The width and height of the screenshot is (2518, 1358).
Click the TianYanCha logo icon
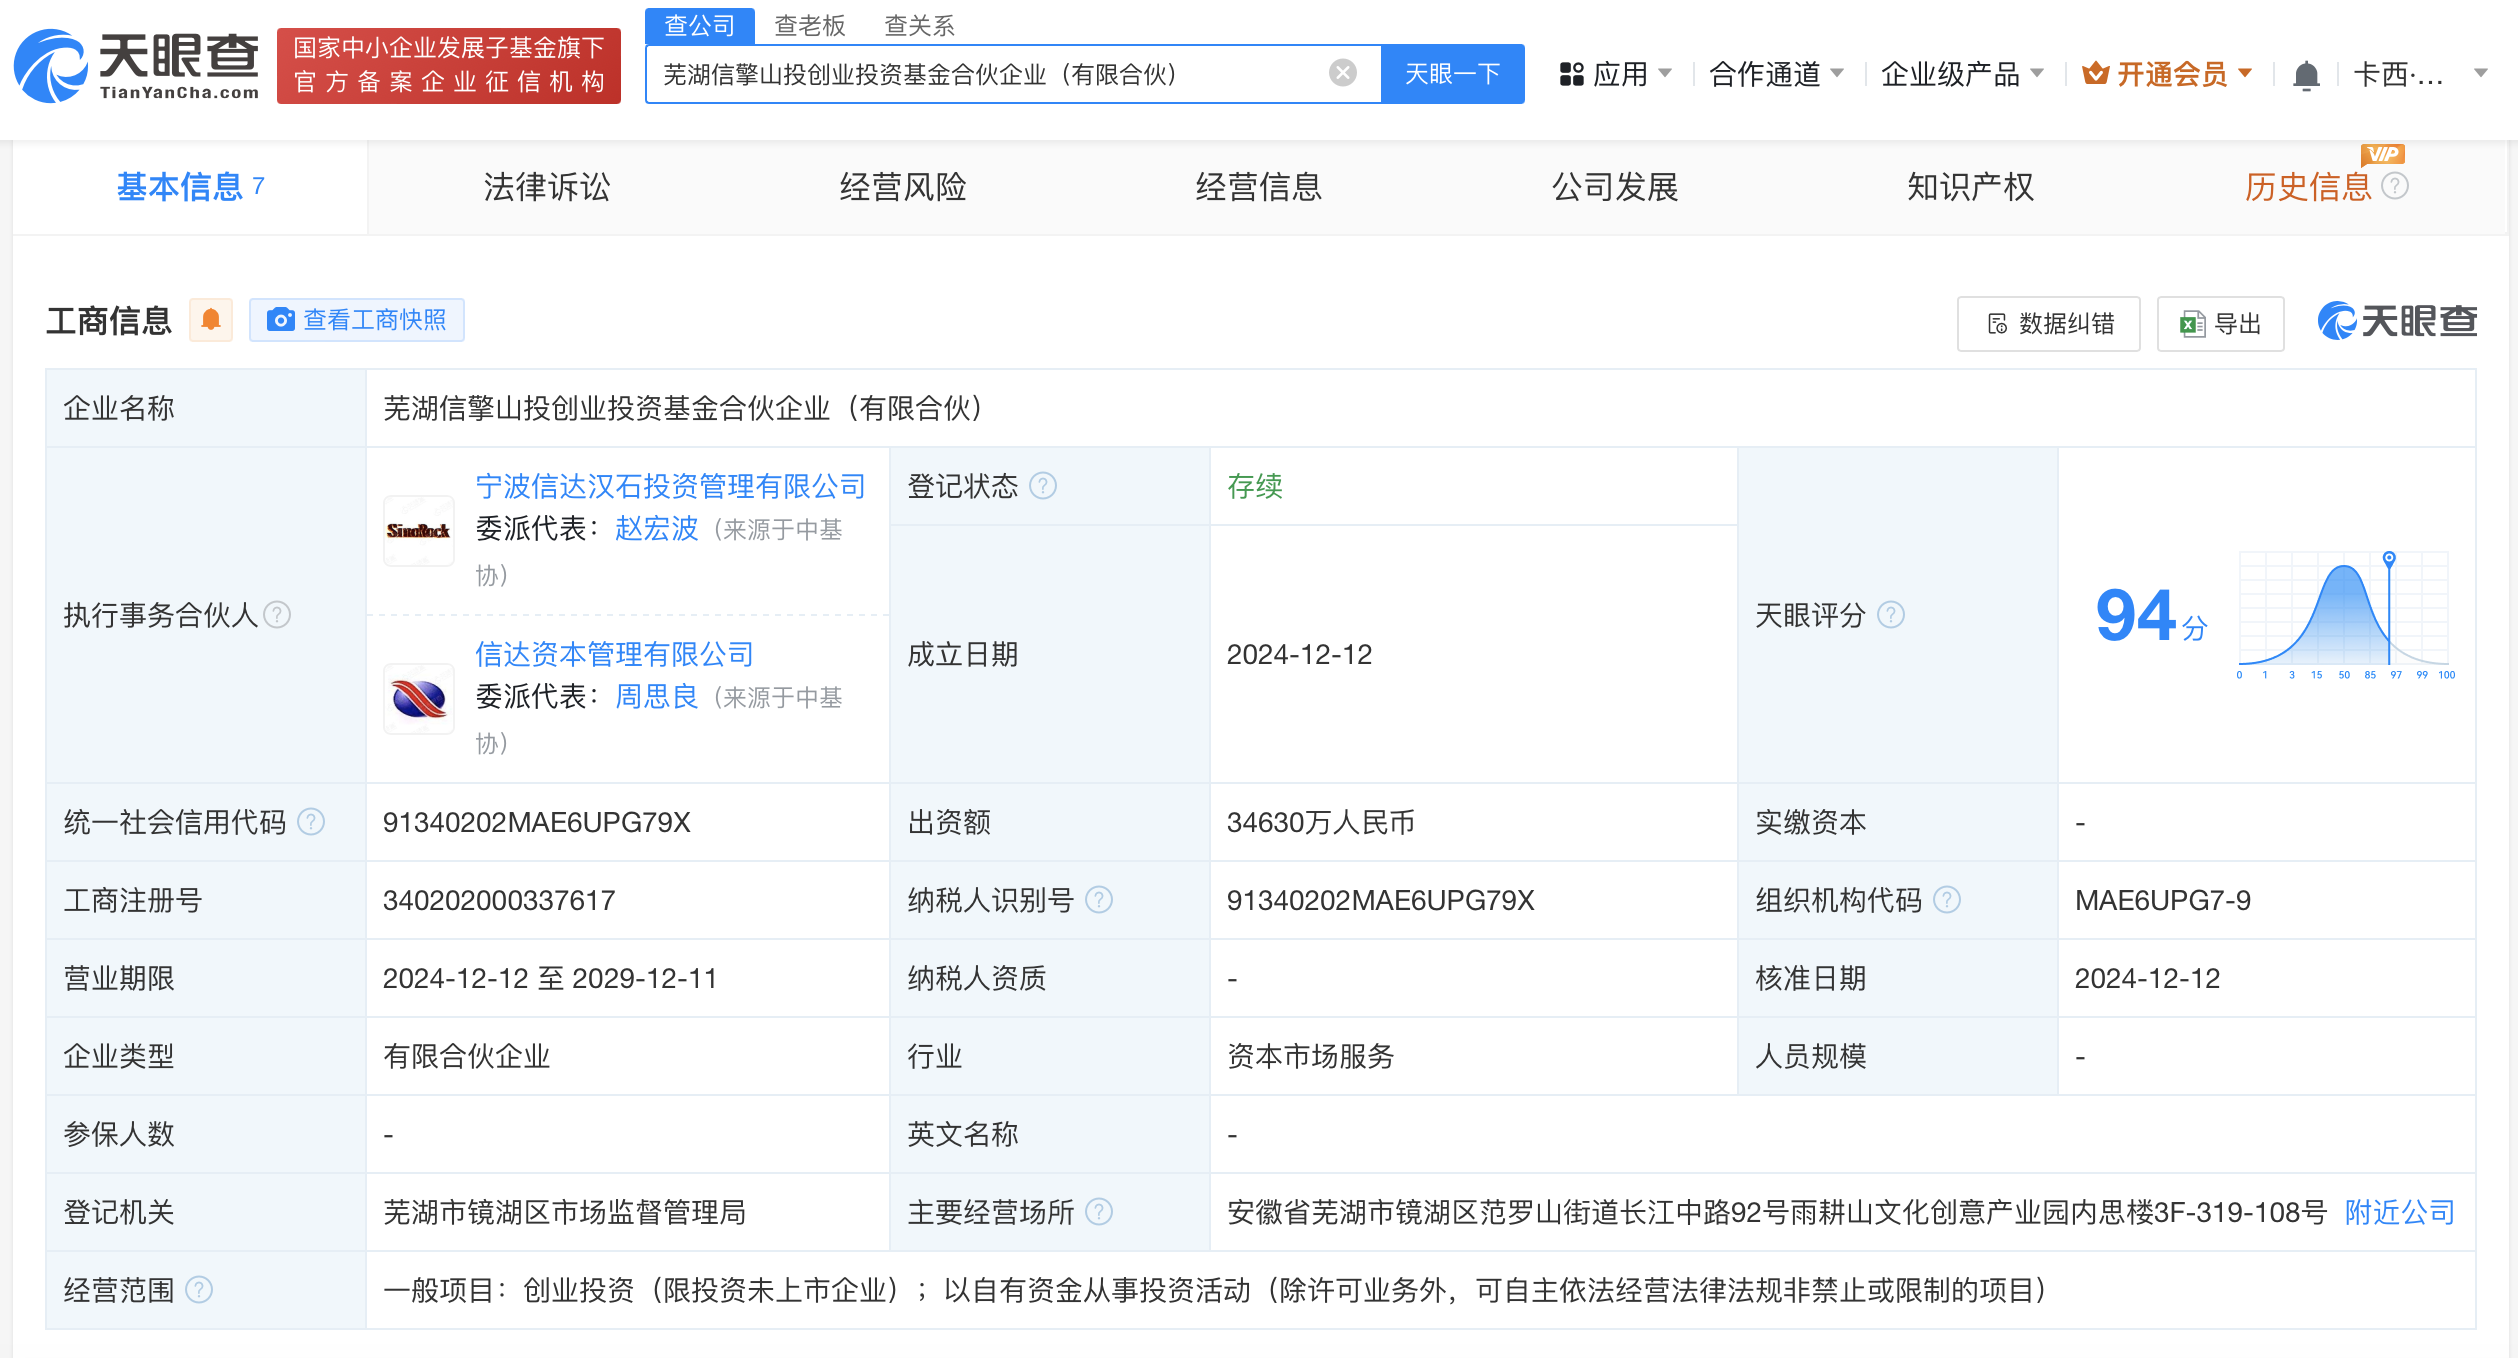click(x=50, y=67)
